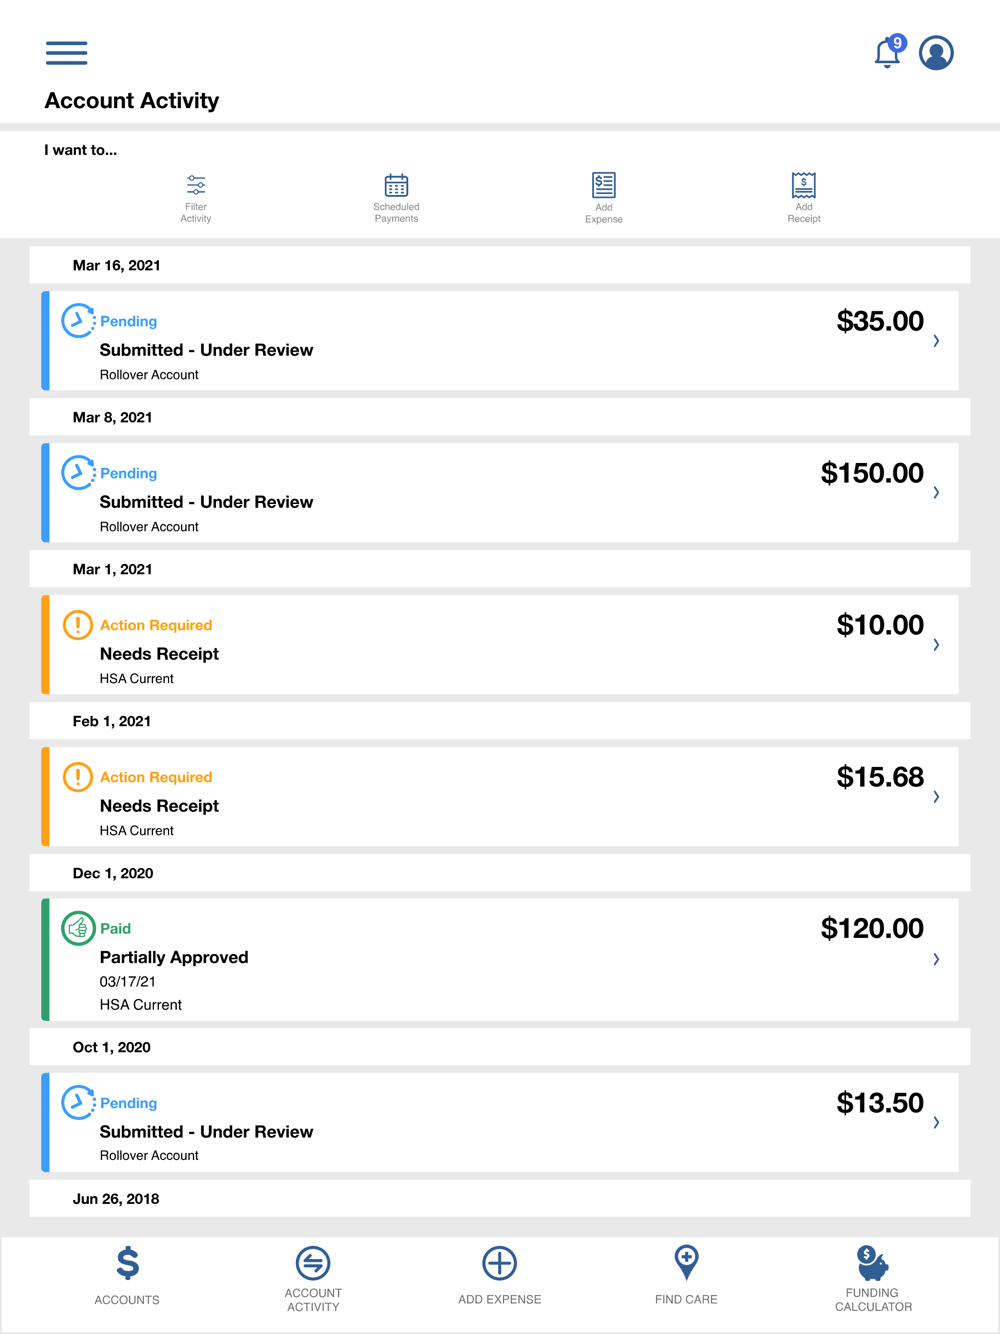Image resolution: width=1000 pixels, height=1334 pixels.
Task: Click Action Required label on $10.00 claim
Action: (156, 625)
